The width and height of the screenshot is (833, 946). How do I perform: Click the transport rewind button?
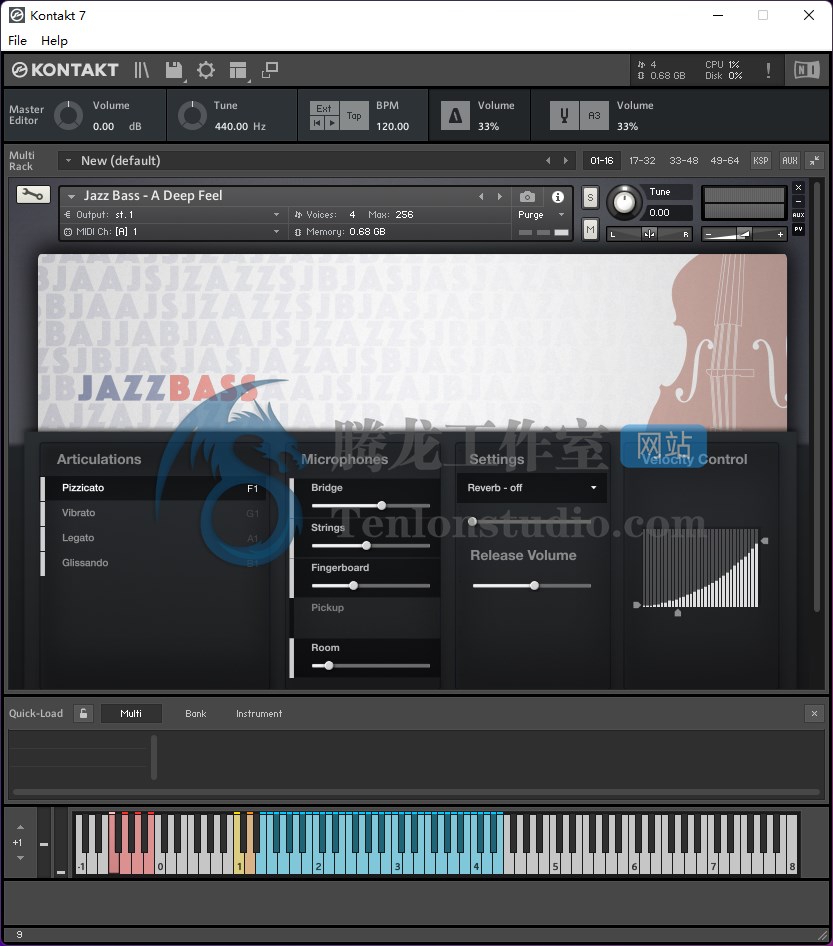click(x=317, y=123)
